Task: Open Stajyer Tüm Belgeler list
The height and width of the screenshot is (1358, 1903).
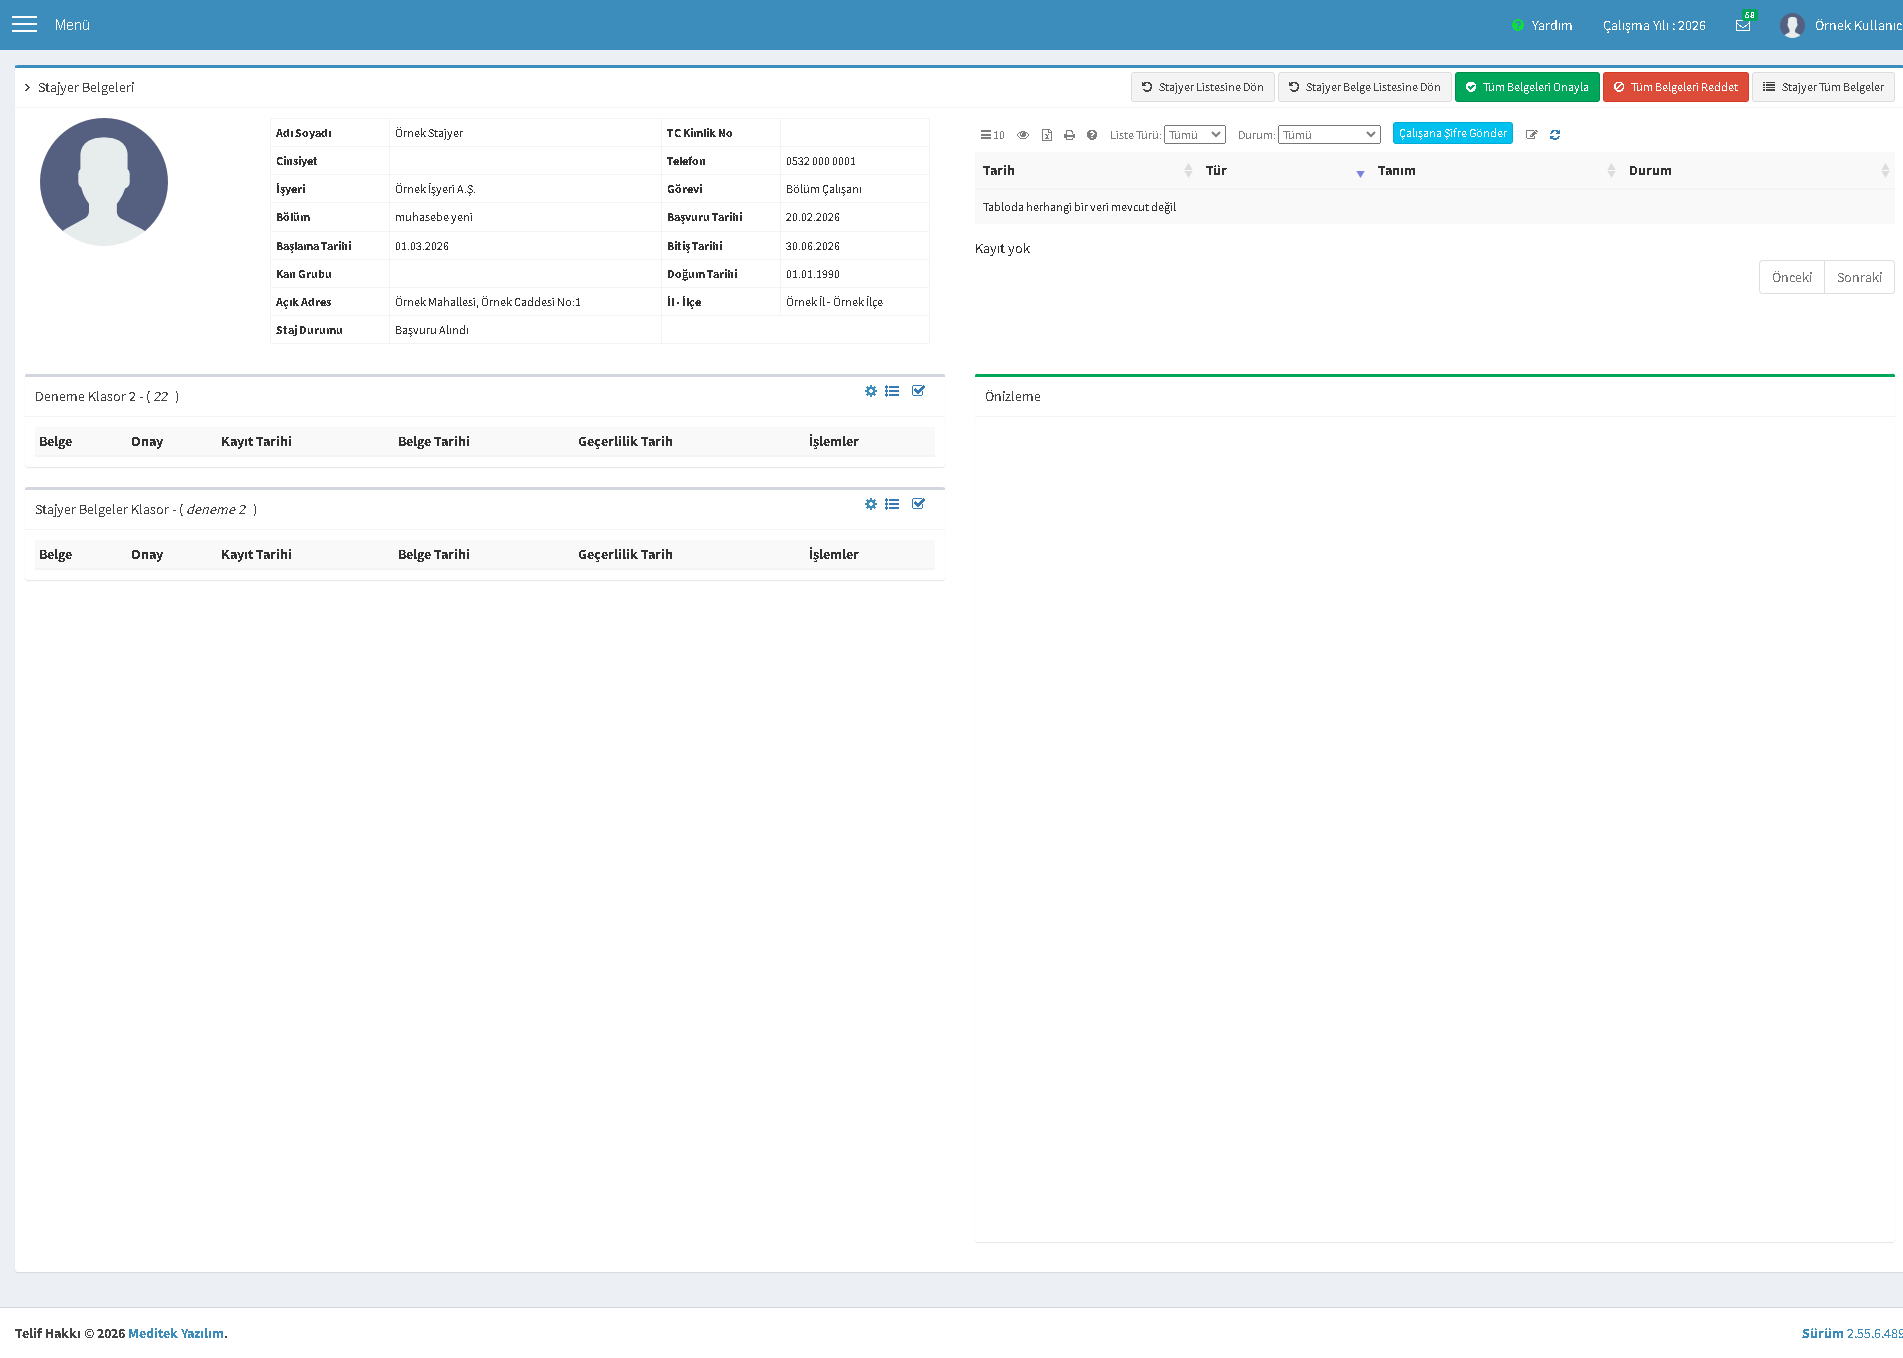Action: coord(1823,87)
